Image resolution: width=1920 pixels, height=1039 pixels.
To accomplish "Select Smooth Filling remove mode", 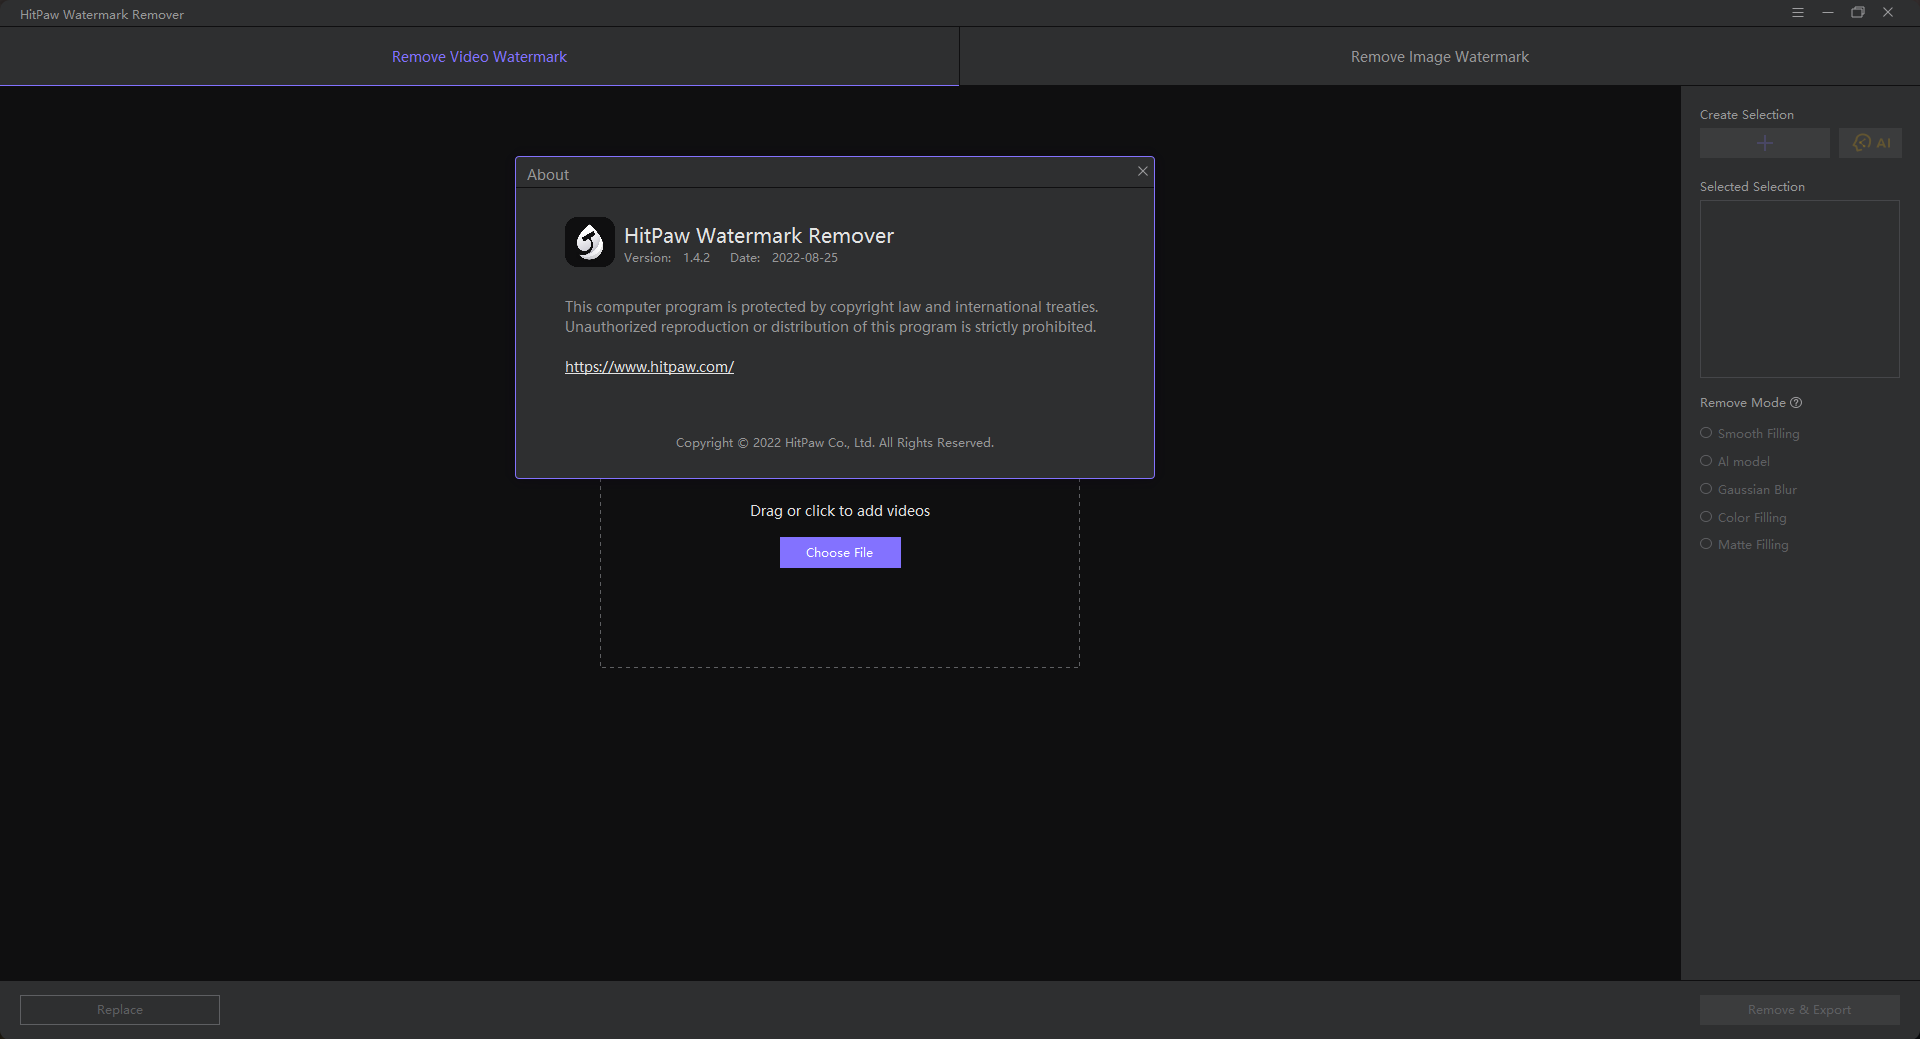I will (x=1750, y=434).
